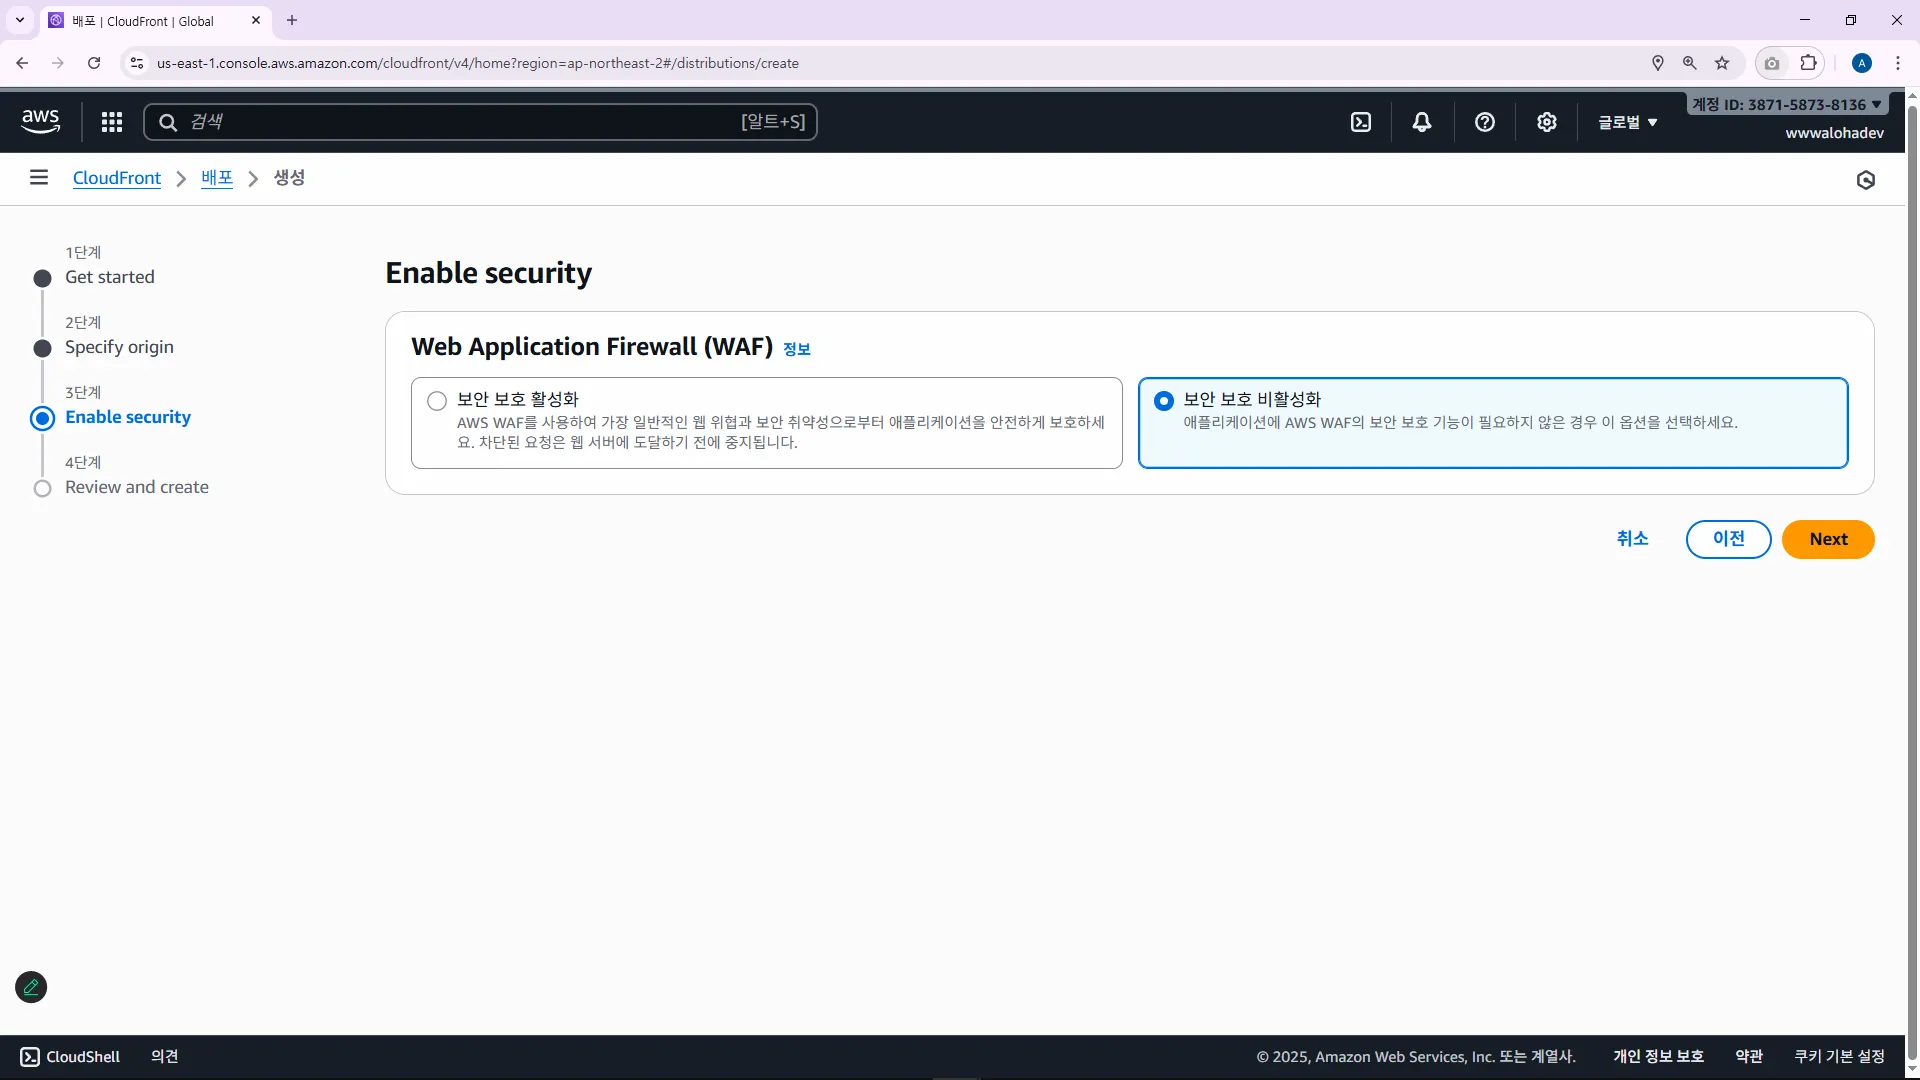Screen dimensions: 1920x1080
Task: Click the AWS logo home icon
Action: (41, 121)
